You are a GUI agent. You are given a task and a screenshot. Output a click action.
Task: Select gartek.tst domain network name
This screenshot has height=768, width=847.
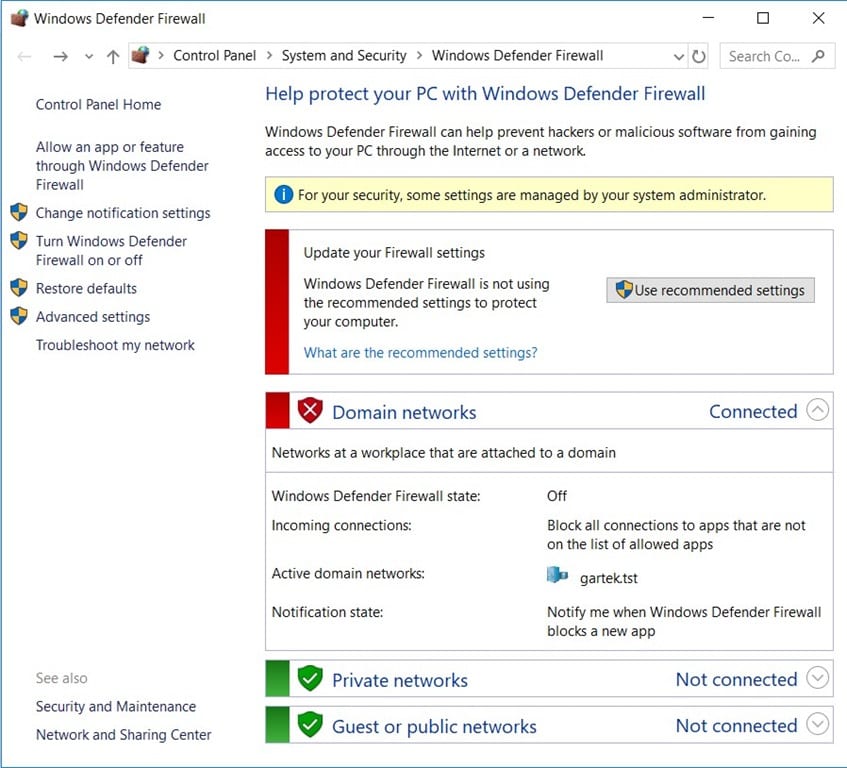(x=609, y=578)
